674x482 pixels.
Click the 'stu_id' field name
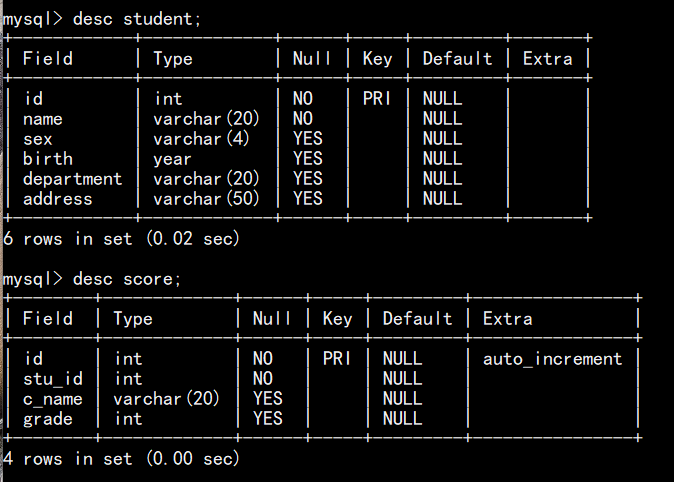click(52, 379)
